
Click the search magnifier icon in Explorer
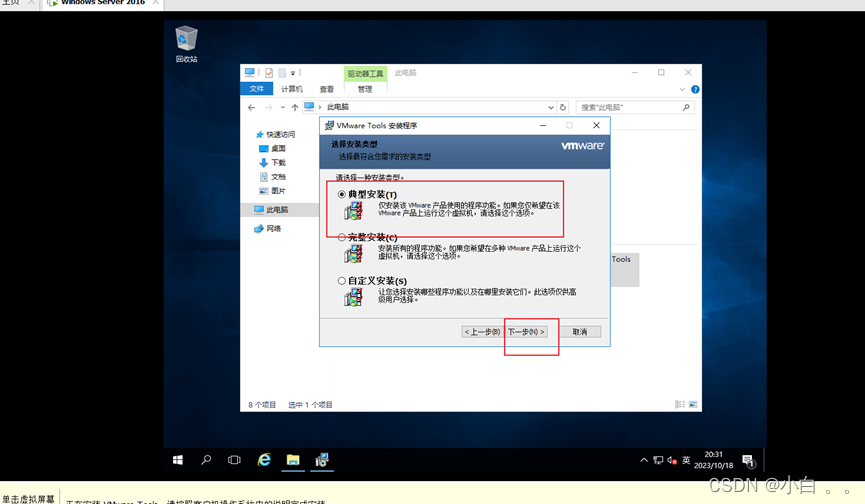686,108
